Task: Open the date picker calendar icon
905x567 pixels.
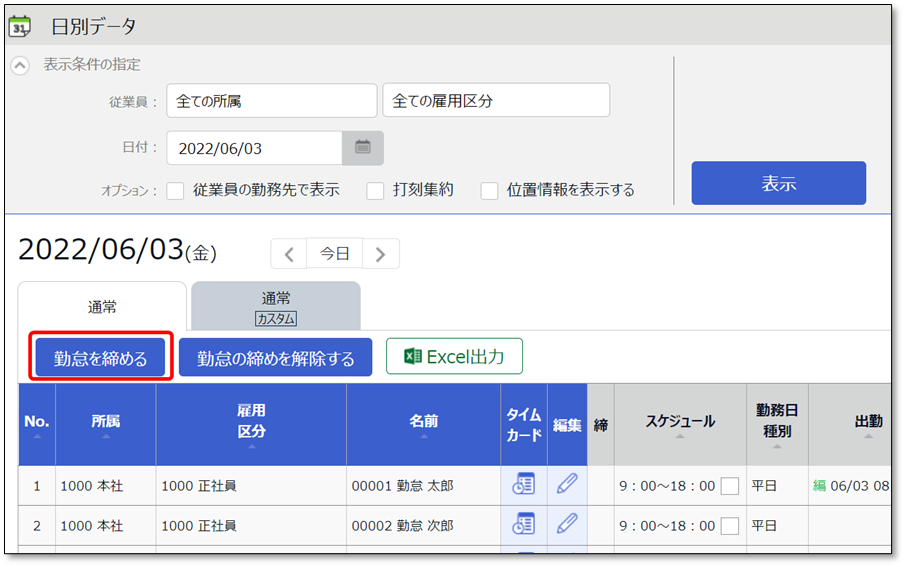Action: coord(363,148)
